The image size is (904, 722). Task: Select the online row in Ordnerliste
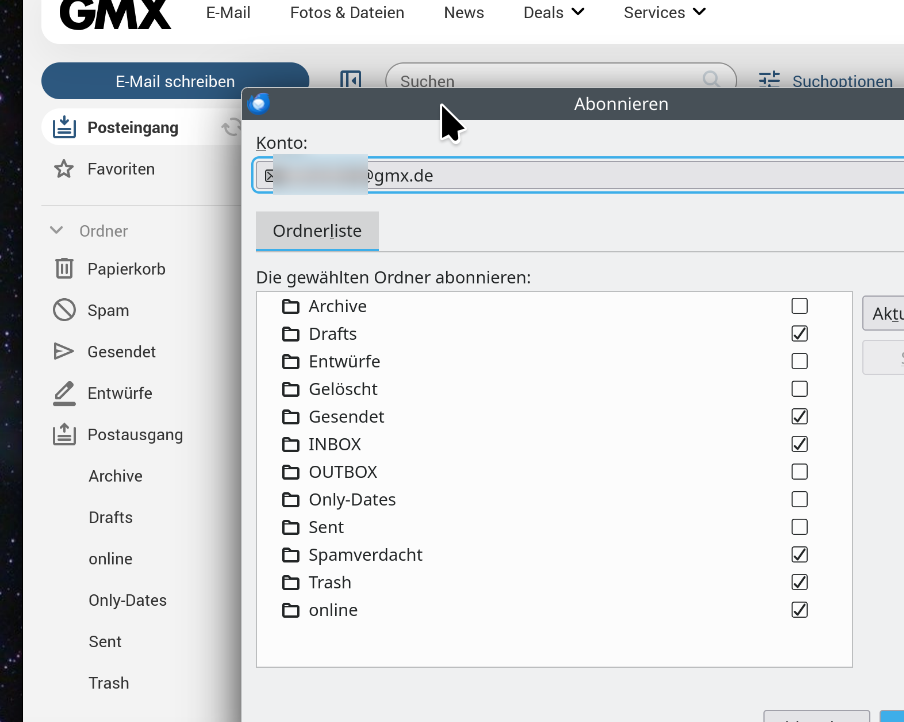click(554, 610)
